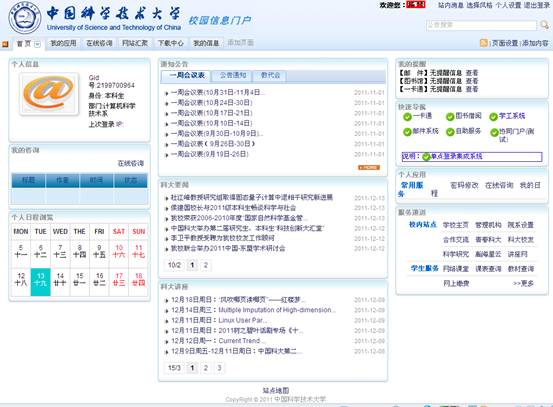The width and height of the screenshot is (553, 407).
Task: Go to page 2 of 科大讲座
Action: pyautogui.click(x=206, y=368)
